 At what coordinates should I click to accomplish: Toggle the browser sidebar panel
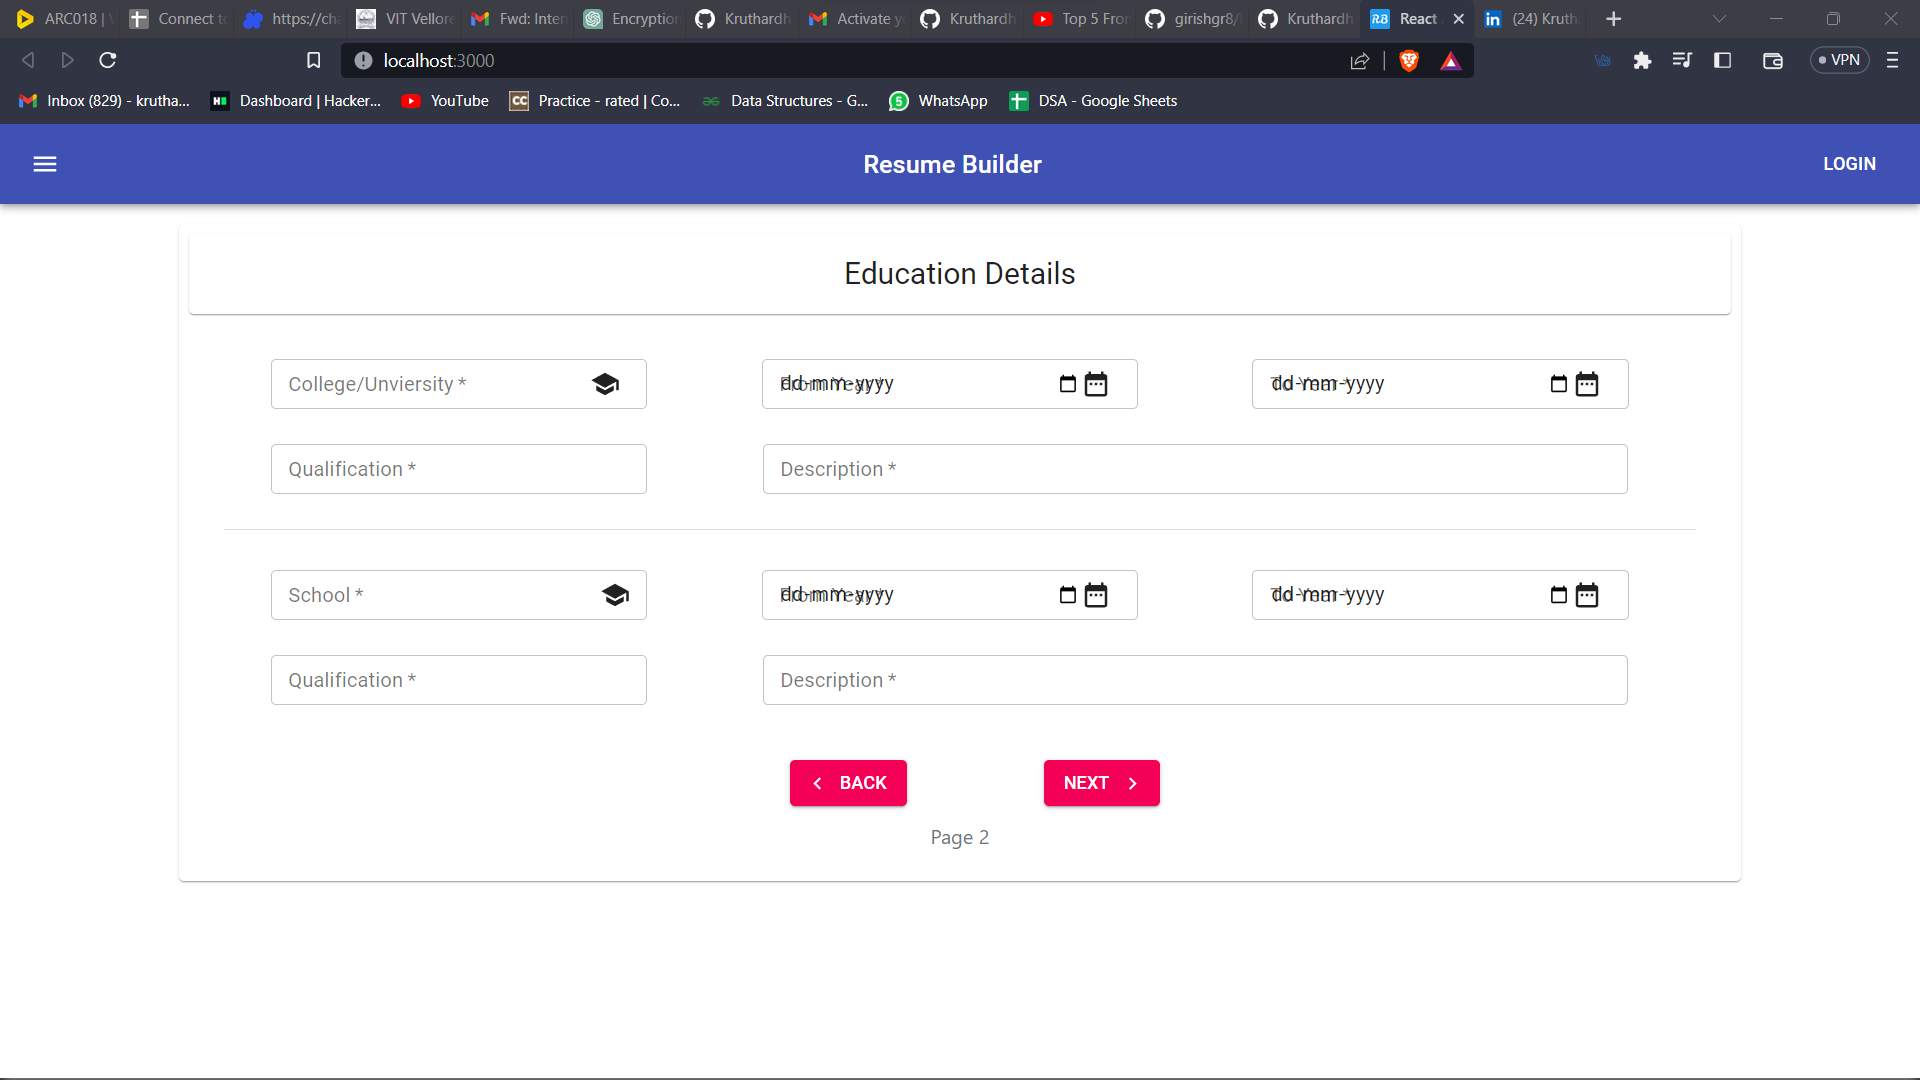coord(1722,61)
